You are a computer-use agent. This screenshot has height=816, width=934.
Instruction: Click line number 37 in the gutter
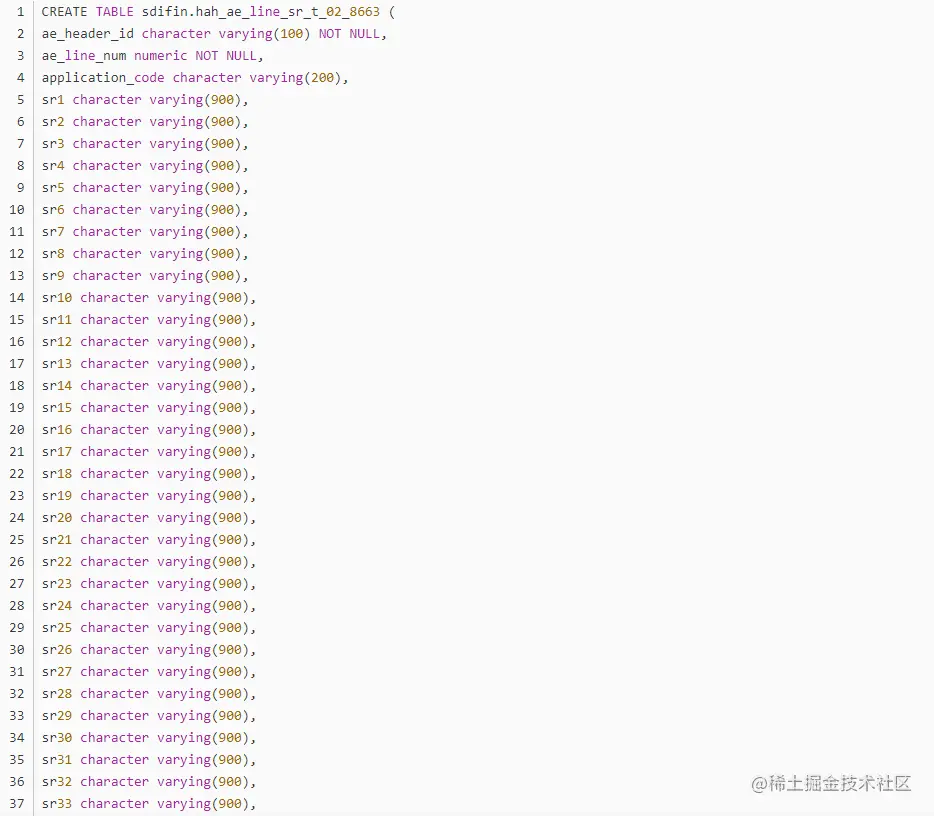(17, 805)
